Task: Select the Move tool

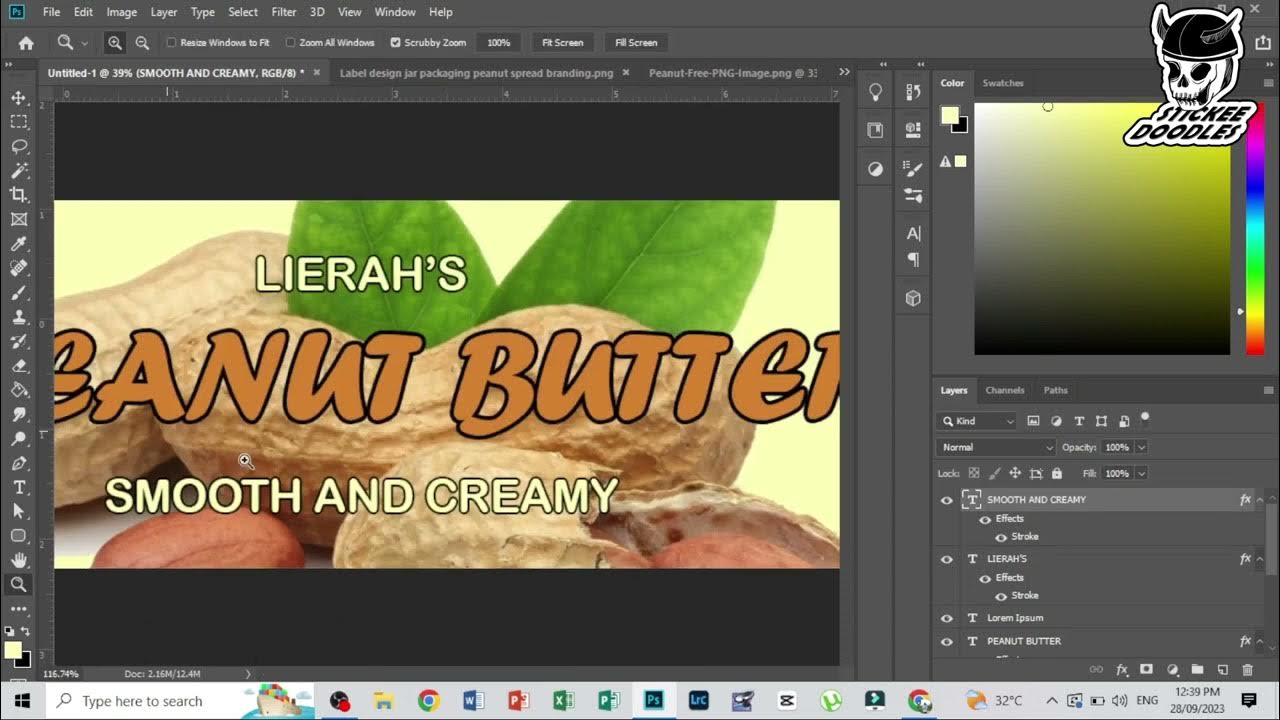Action: tap(19, 97)
